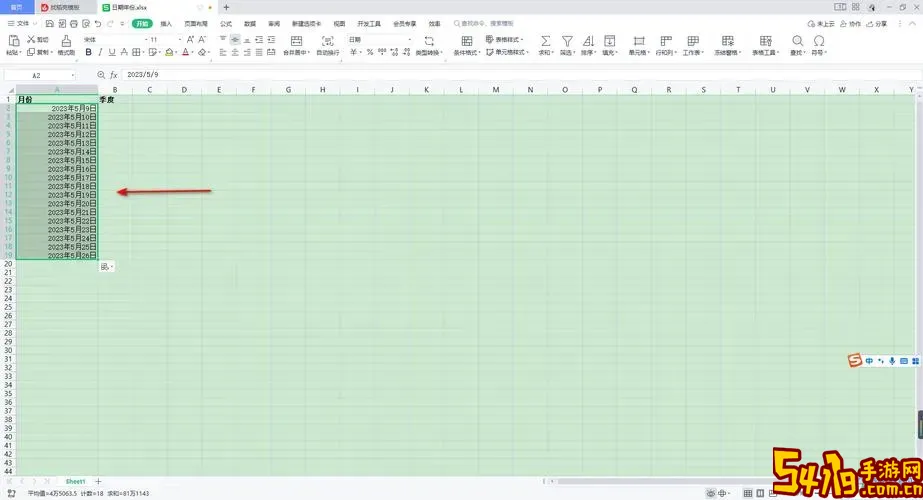Open the yellow fill color dropdown arrow
Image resolution: width=923 pixels, height=500 pixels.
click(177, 53)
